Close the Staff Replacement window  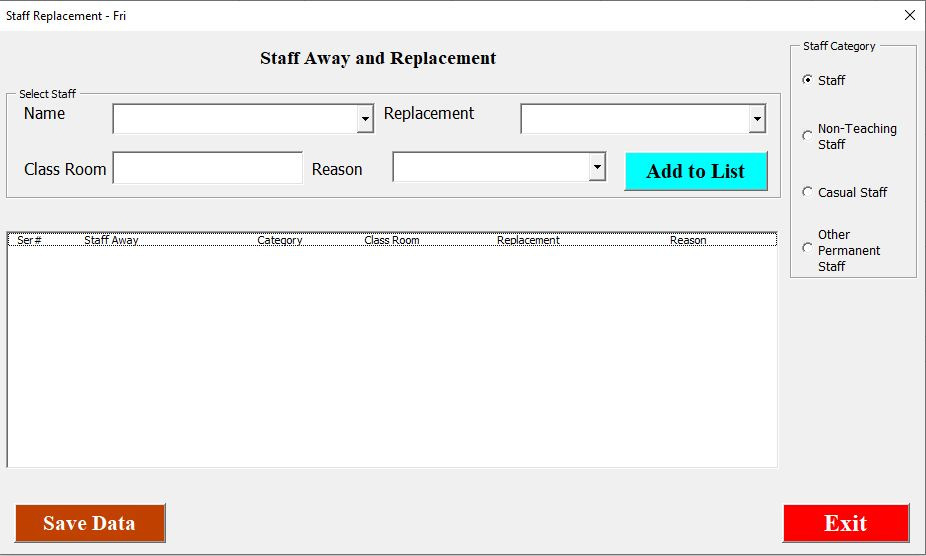pyautogui.click(x=909, y=15)
